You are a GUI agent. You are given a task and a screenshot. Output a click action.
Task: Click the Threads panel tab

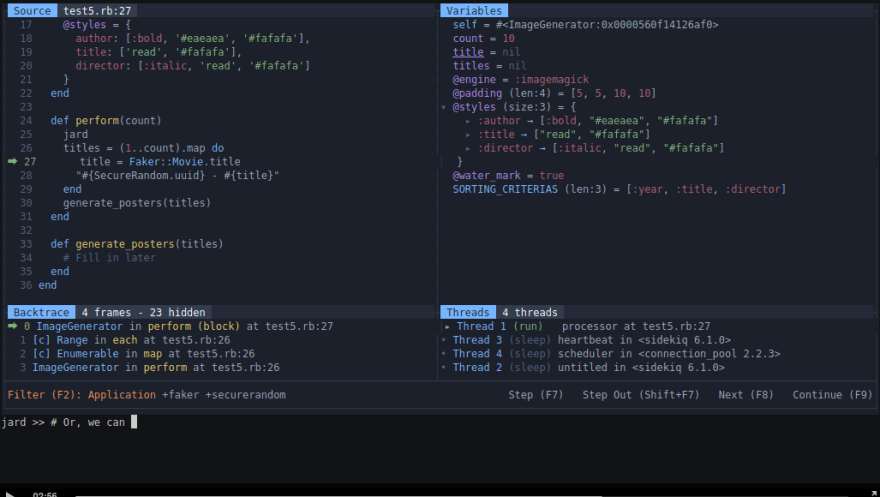(468, 312)
